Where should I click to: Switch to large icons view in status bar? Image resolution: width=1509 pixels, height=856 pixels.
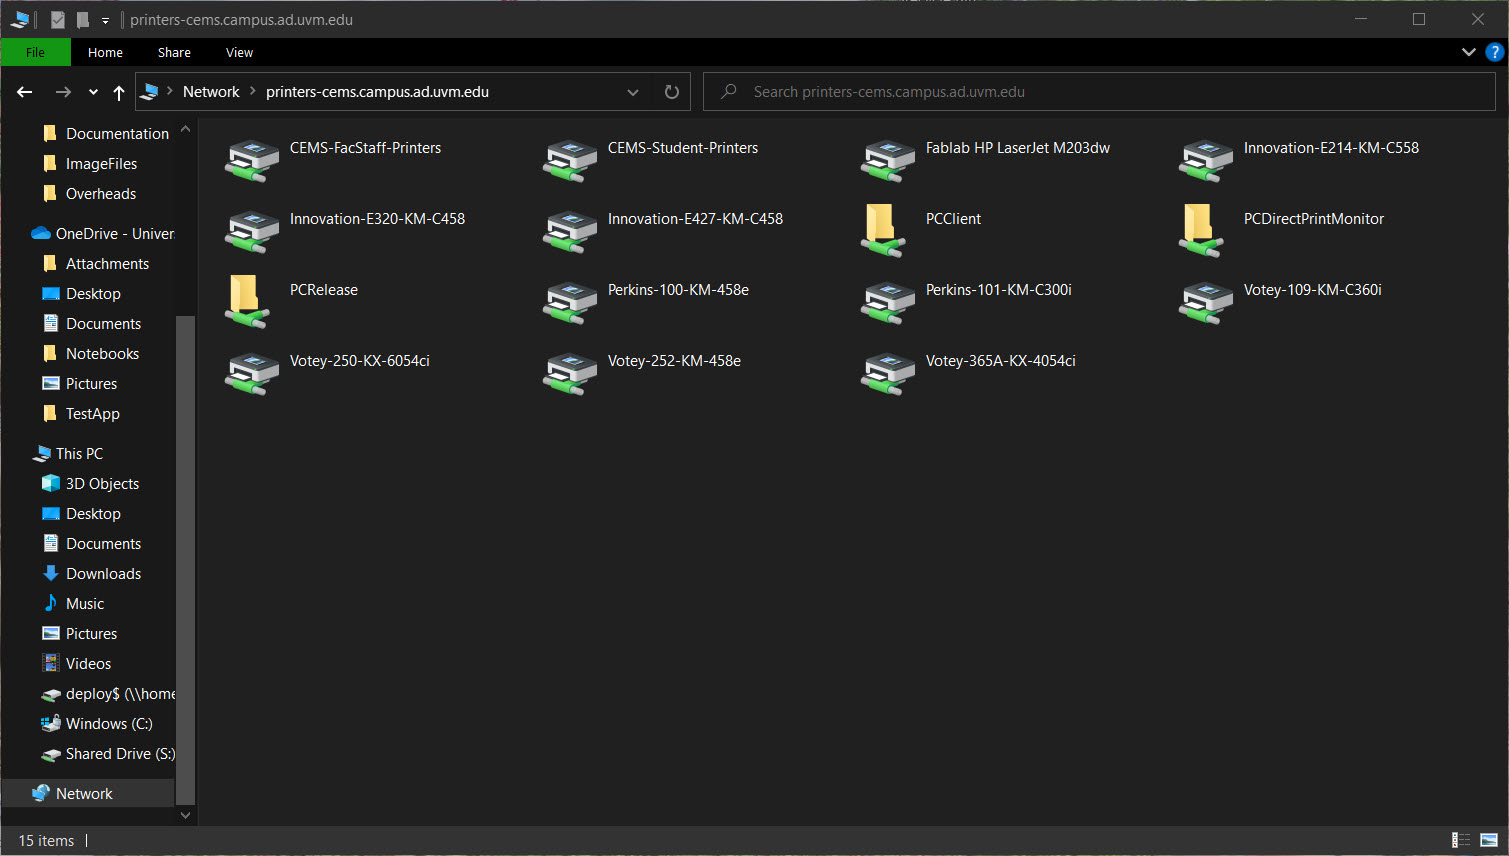pos(1489,840)
